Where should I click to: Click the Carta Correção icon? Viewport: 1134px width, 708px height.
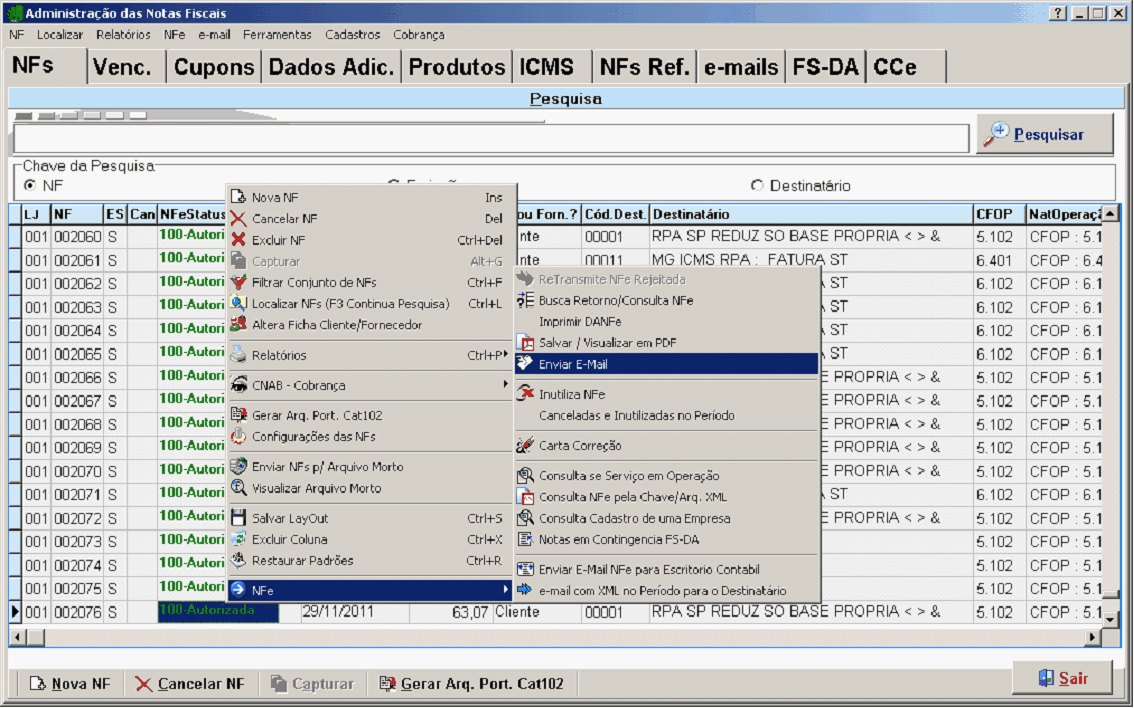[525, 446]
